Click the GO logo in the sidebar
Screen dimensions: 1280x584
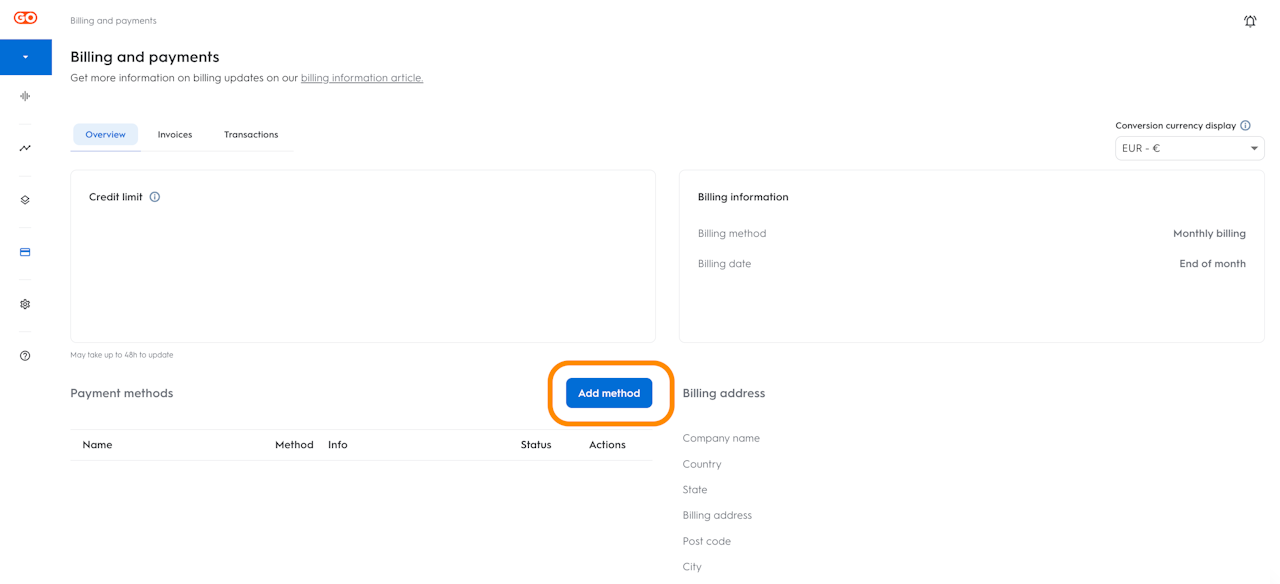coord(25,18)
